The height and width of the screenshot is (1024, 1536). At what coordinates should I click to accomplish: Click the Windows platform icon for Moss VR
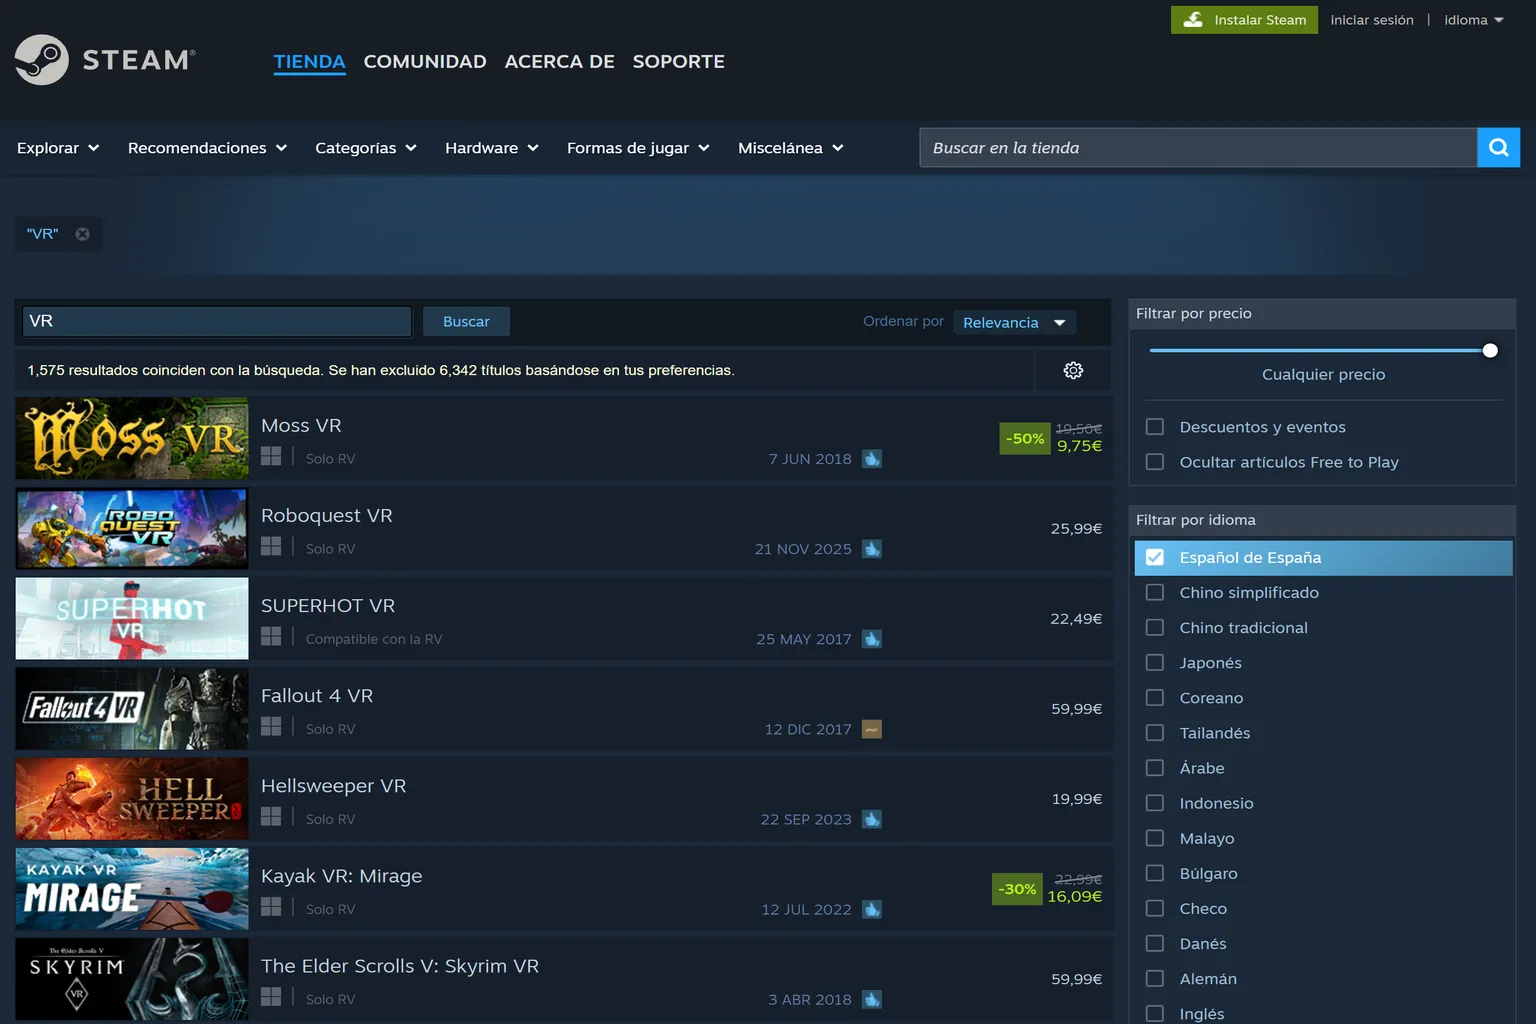click(x=271, y=456)
